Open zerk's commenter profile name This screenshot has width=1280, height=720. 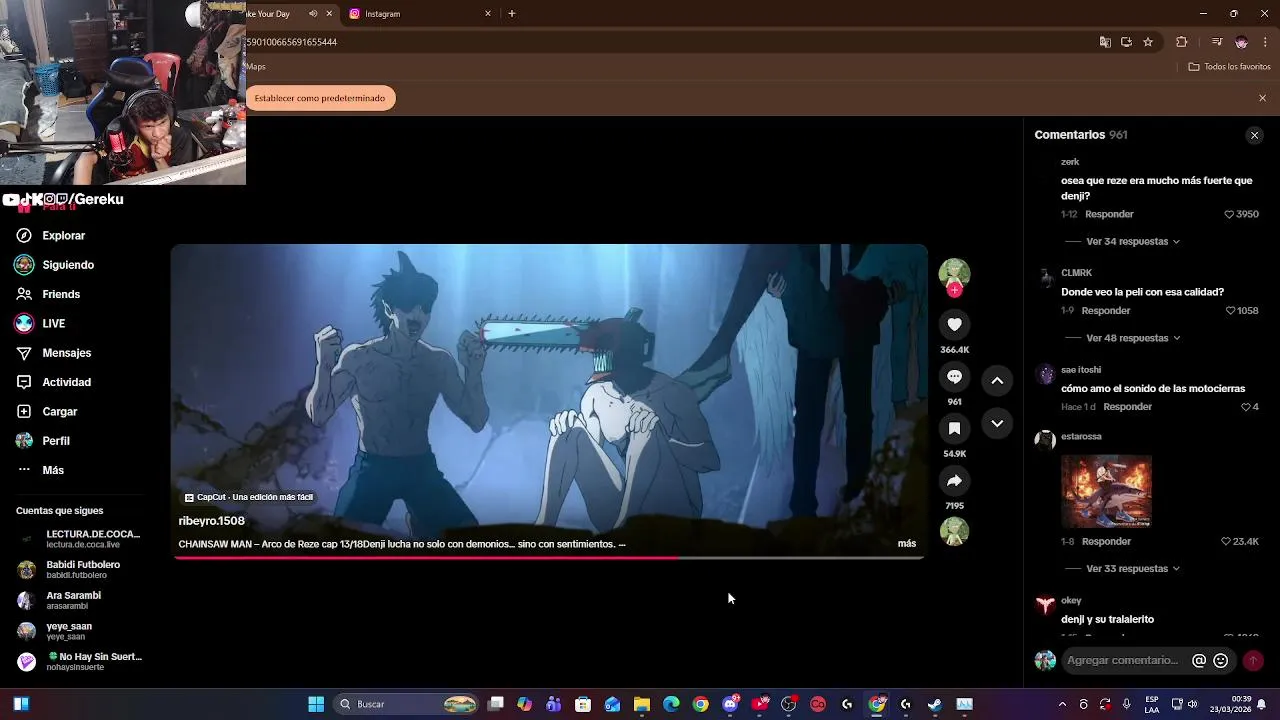pos(1070,162)
